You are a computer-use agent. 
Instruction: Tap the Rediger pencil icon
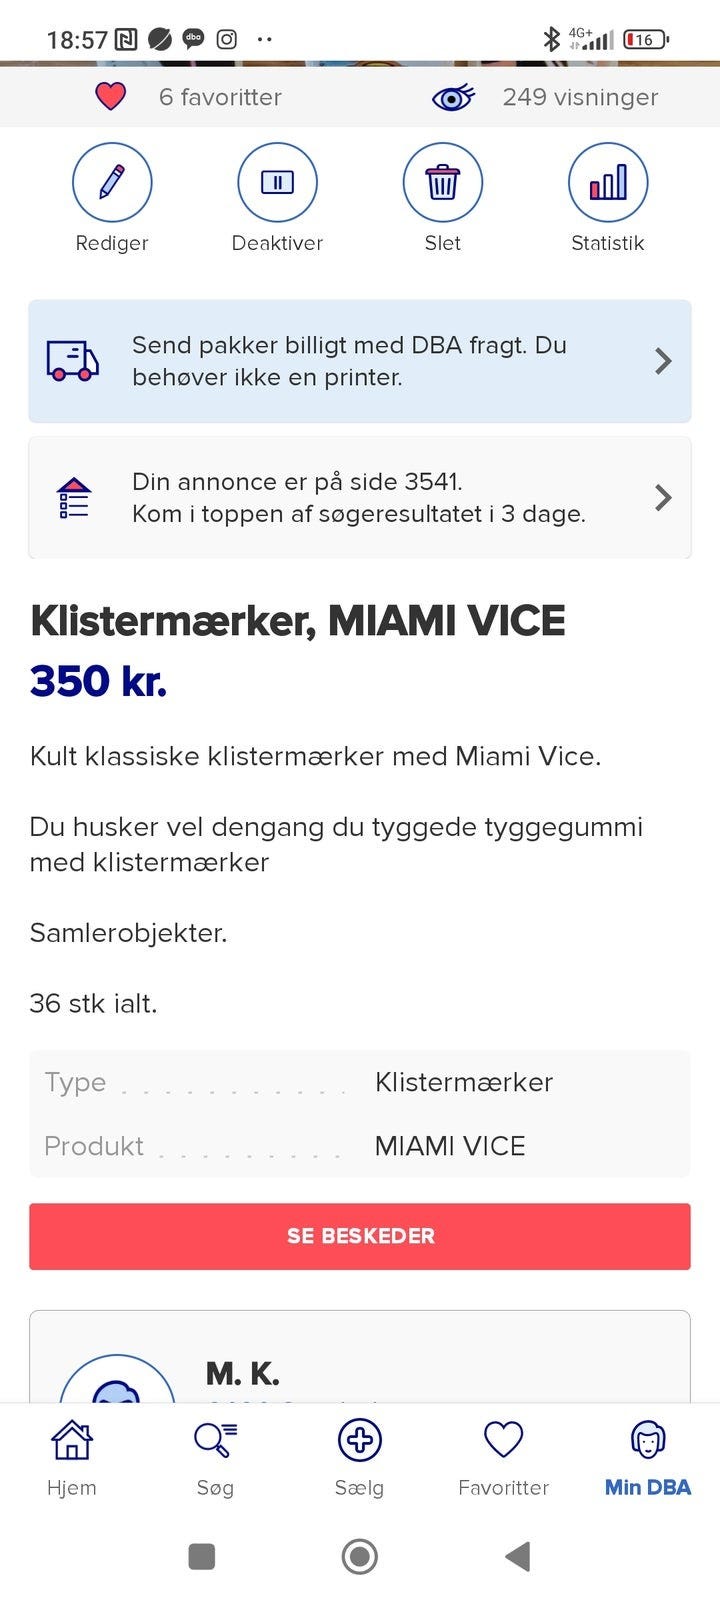click(112, 183)
